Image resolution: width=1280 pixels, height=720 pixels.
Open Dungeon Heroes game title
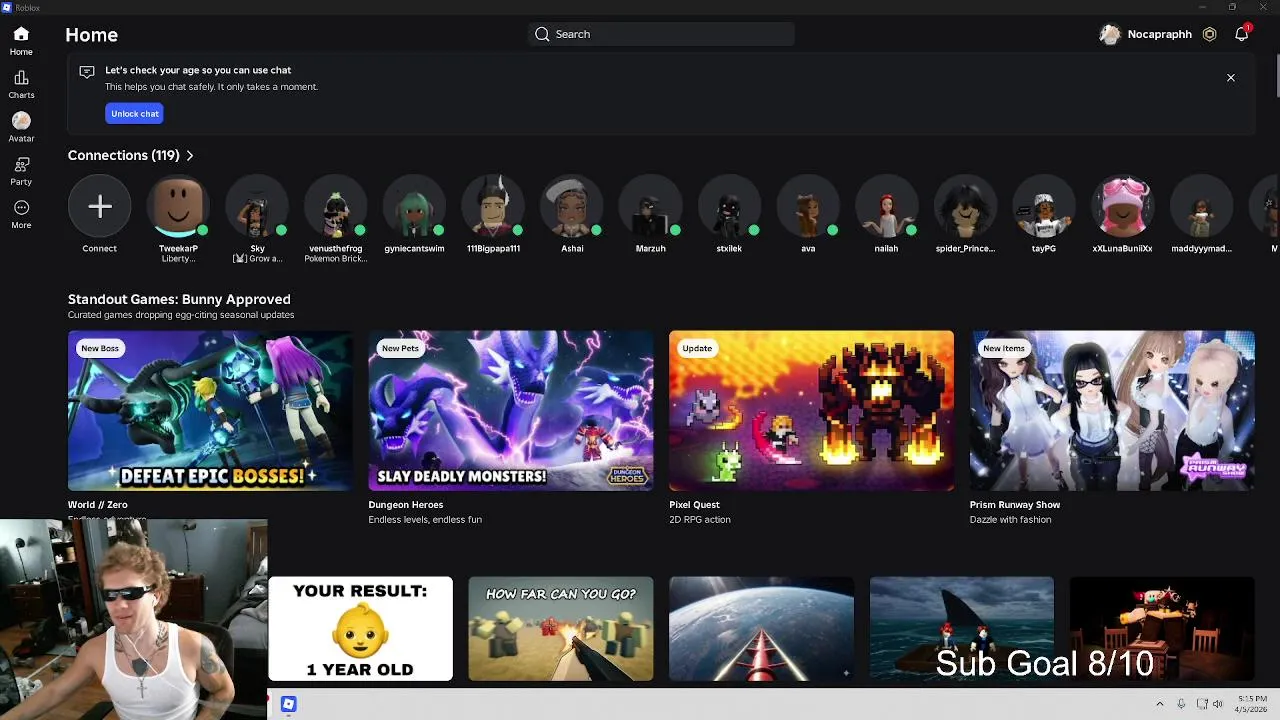click(x=406, y=505)
